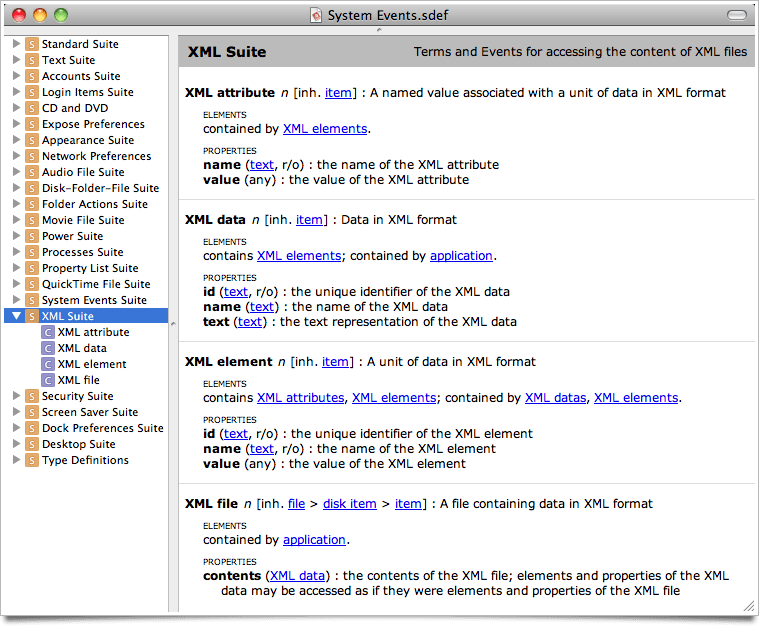The height and width of the screenshot is (626, 759).
Task: Select Screen Saver Suite label
Action: 90,412
